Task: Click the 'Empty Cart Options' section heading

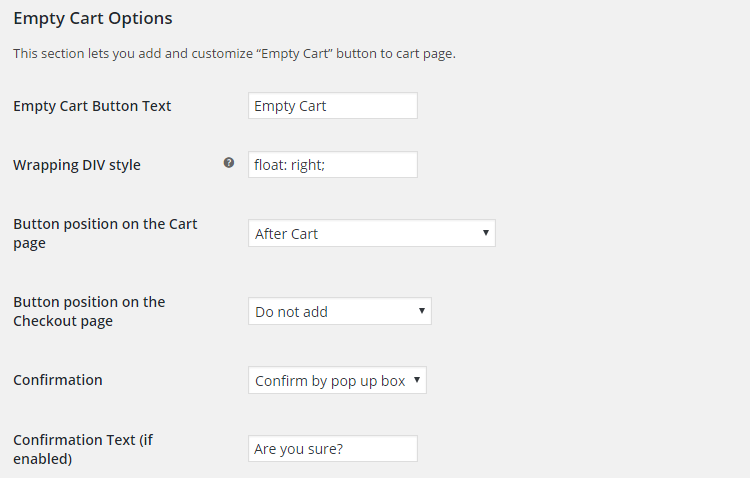Action: pyautogui.click(x=93, y=18)
